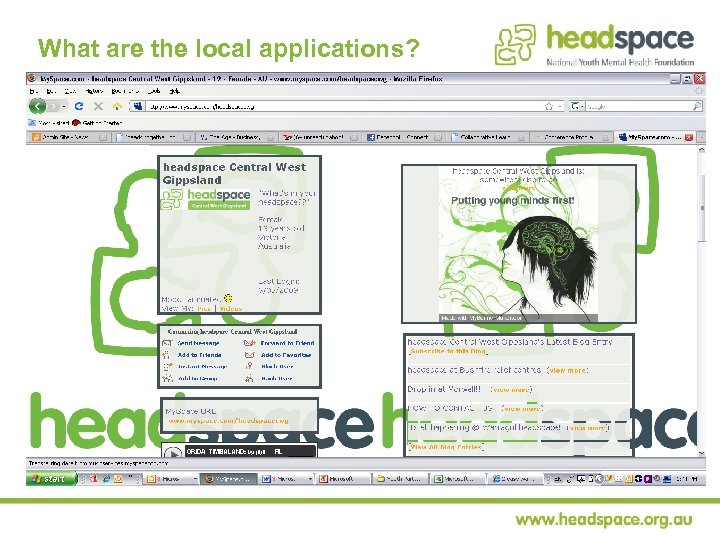Click Forward to Friend link
720x540 pixels.
[x=287, y=343]
